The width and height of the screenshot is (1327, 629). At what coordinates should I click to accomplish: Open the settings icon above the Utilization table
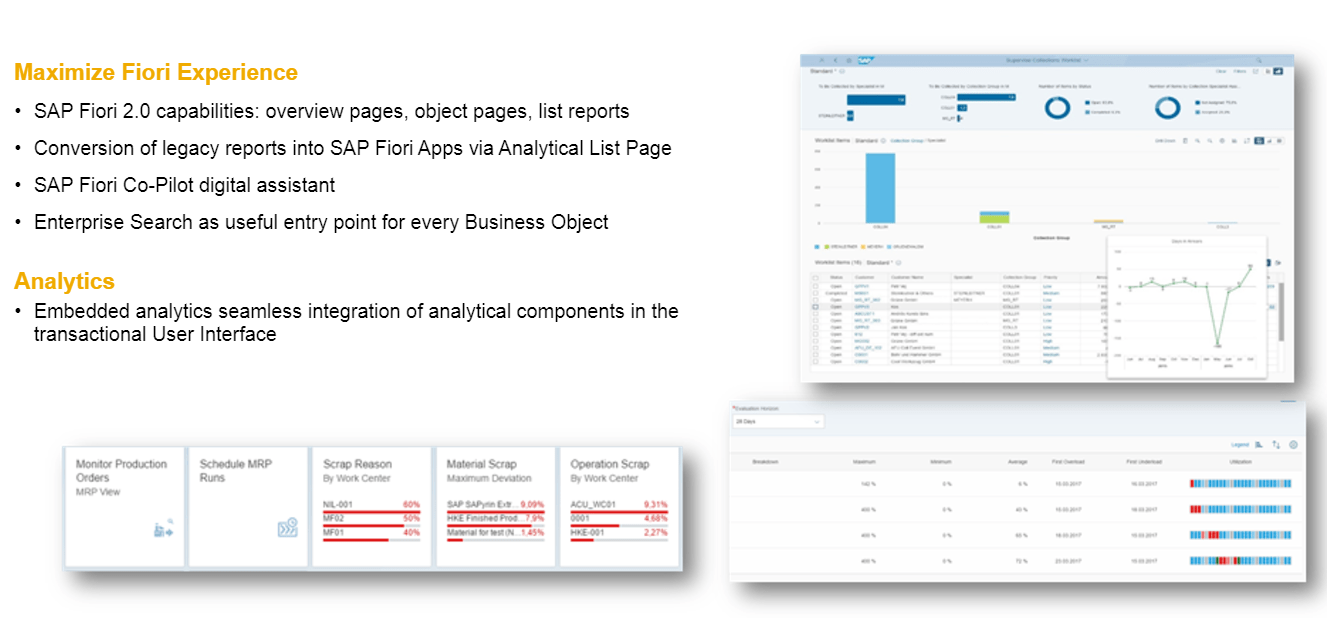pyautogui.click(x=1293, y=444)
